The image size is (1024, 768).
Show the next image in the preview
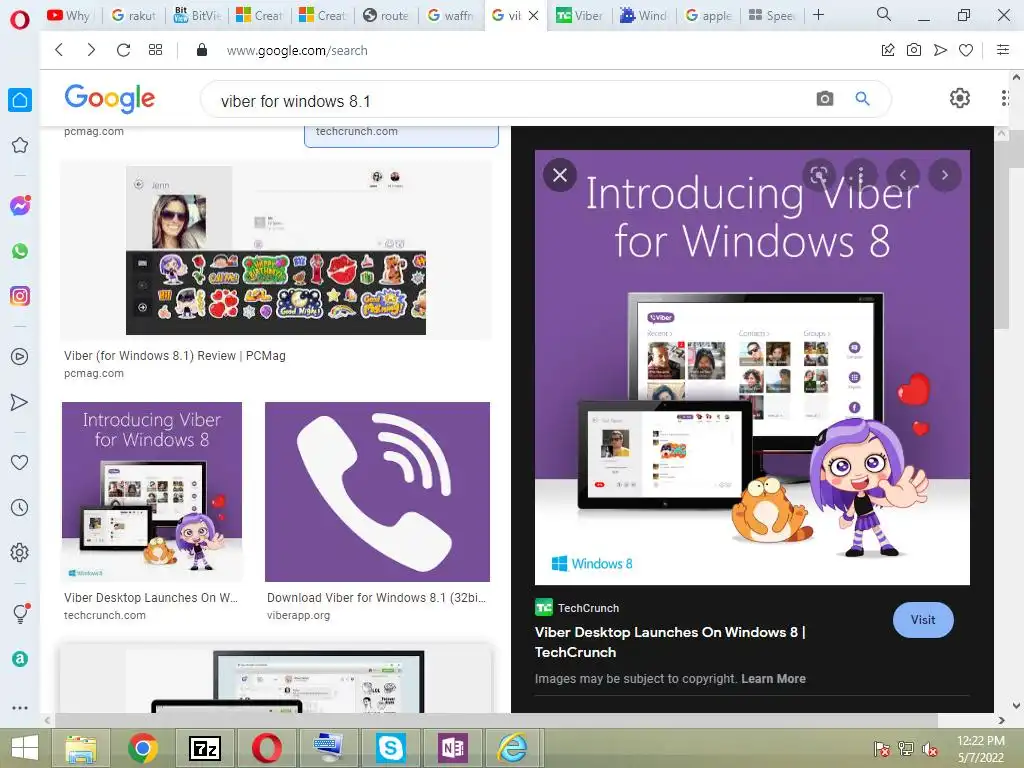[944, 175]
